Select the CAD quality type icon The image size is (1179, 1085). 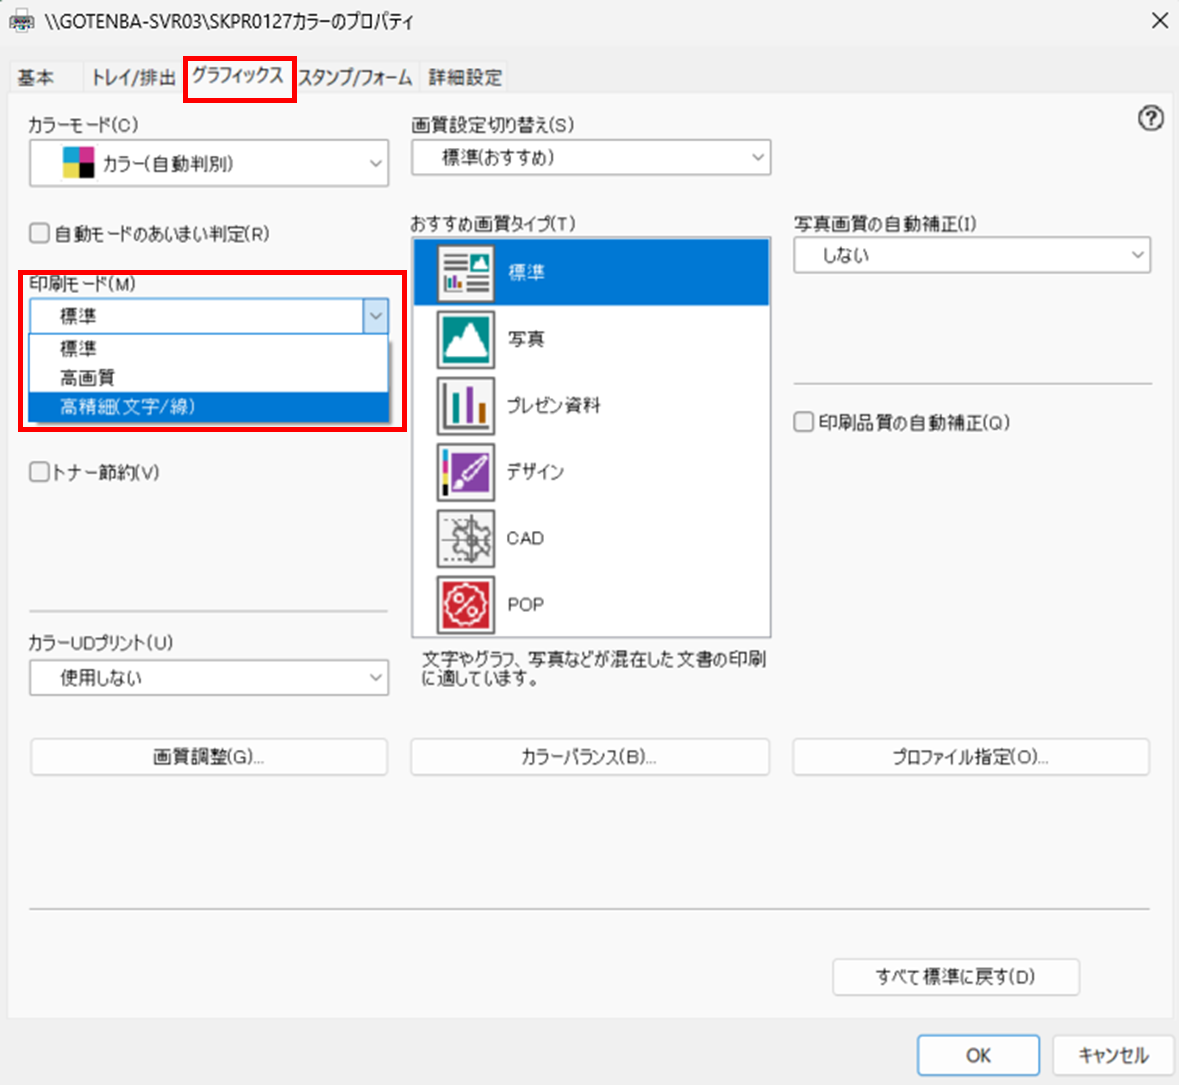click(466, 538)
